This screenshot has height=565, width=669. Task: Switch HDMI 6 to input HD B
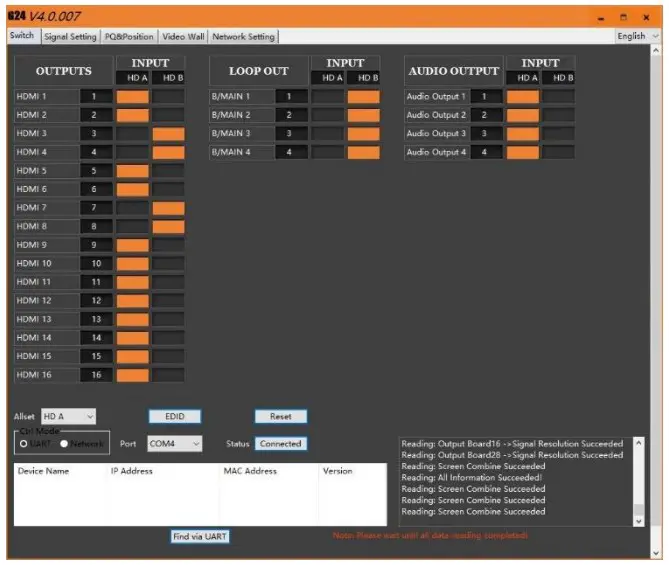point(169,189)
